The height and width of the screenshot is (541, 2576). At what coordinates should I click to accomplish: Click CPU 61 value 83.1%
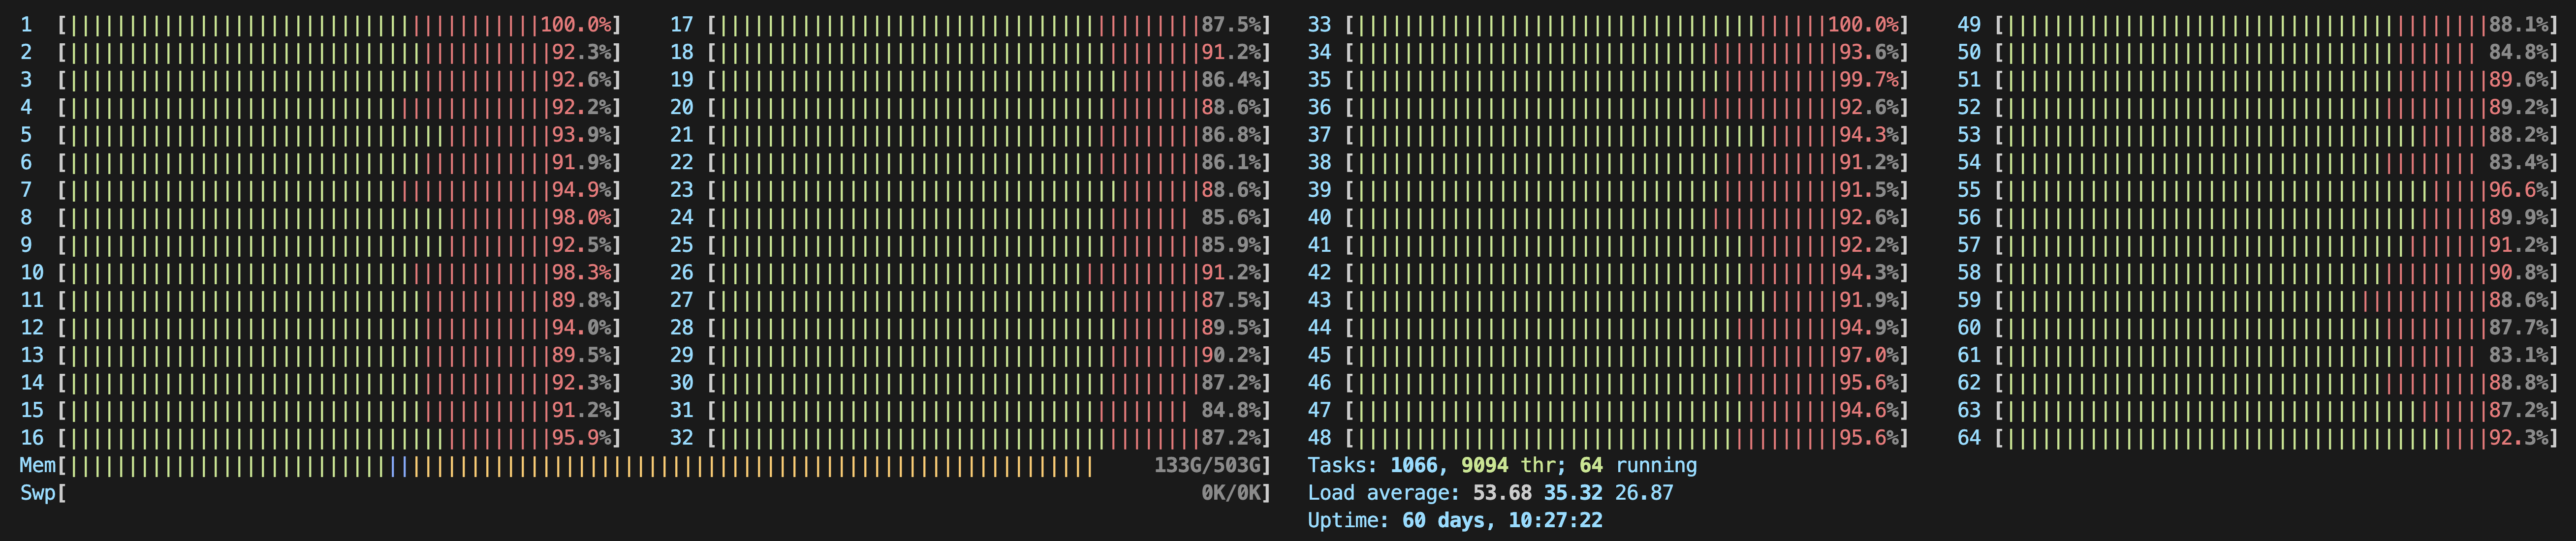[2519, 355]
